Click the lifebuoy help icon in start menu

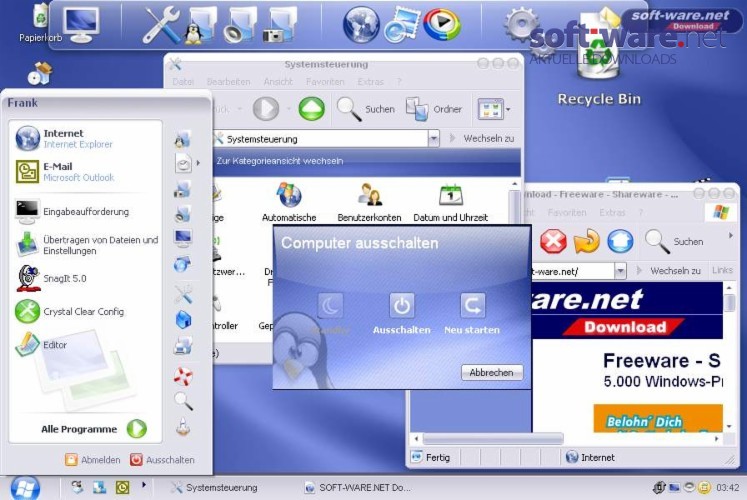[x=183, y=376]
